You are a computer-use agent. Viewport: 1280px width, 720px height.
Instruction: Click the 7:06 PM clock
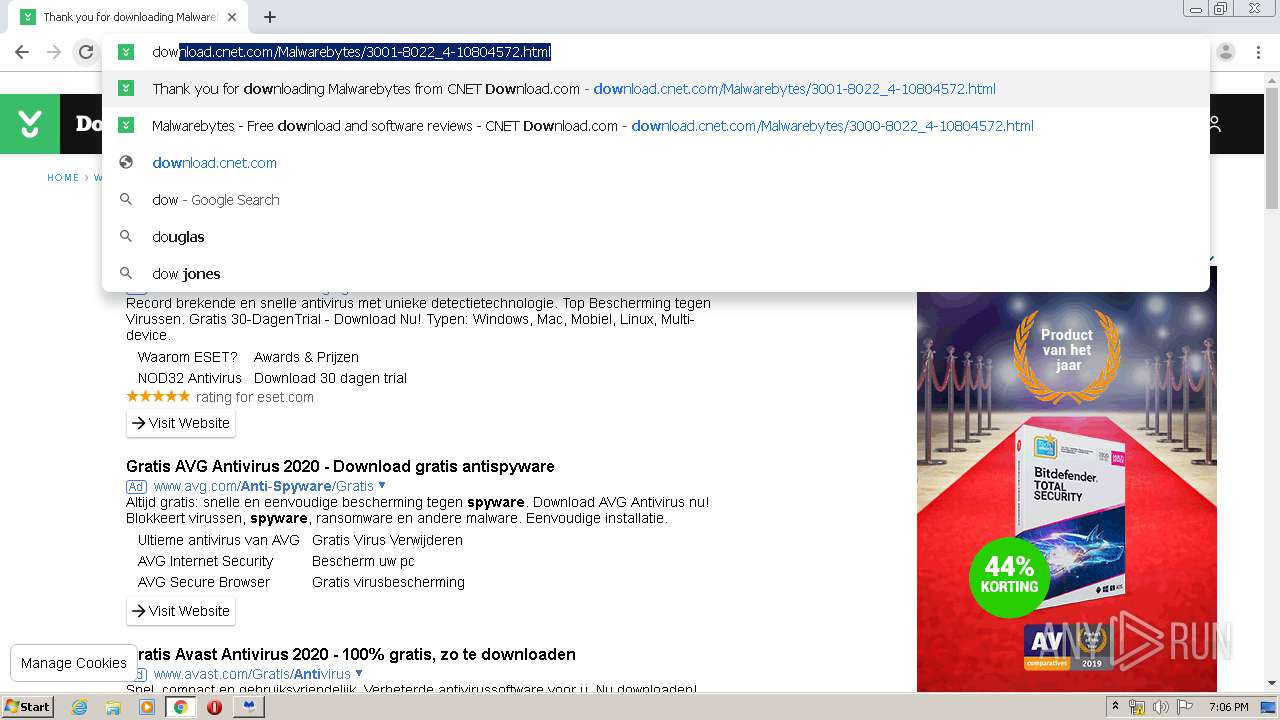click(x=1228, y=707)
